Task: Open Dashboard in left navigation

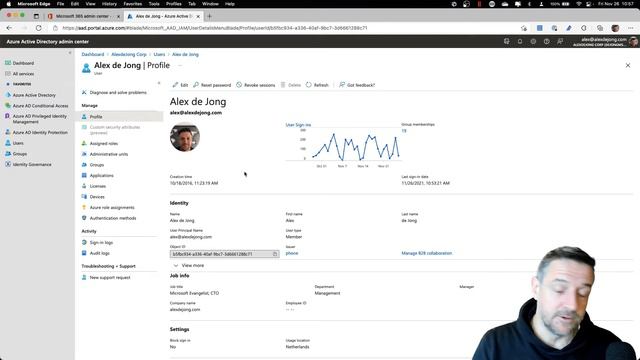Action: click(23, 63)
